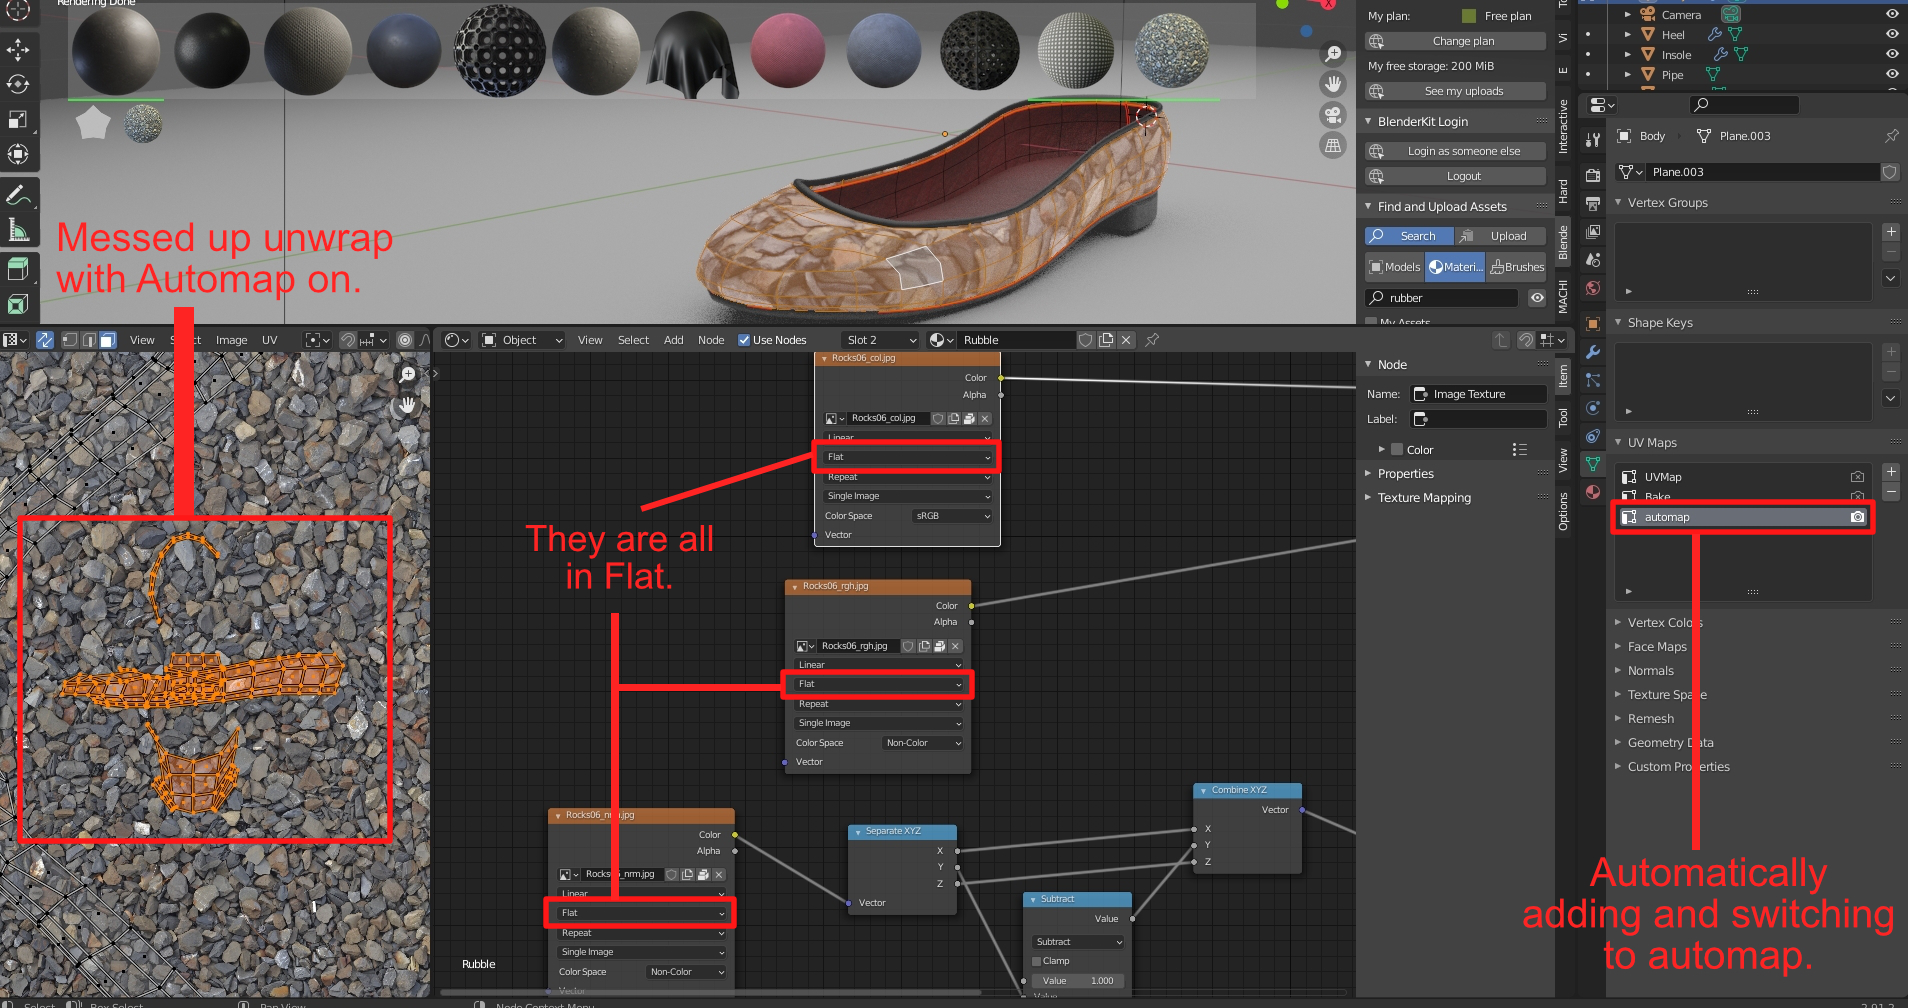Click the fake user shield next to Rubble
The height and width of the screenshot is (1008, 1908).
pyautogui.click(x=1086, y=340)
